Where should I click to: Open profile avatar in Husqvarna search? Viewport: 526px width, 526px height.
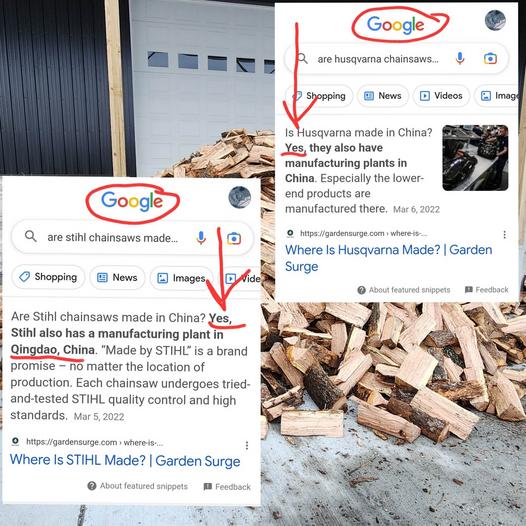point(495,20)
